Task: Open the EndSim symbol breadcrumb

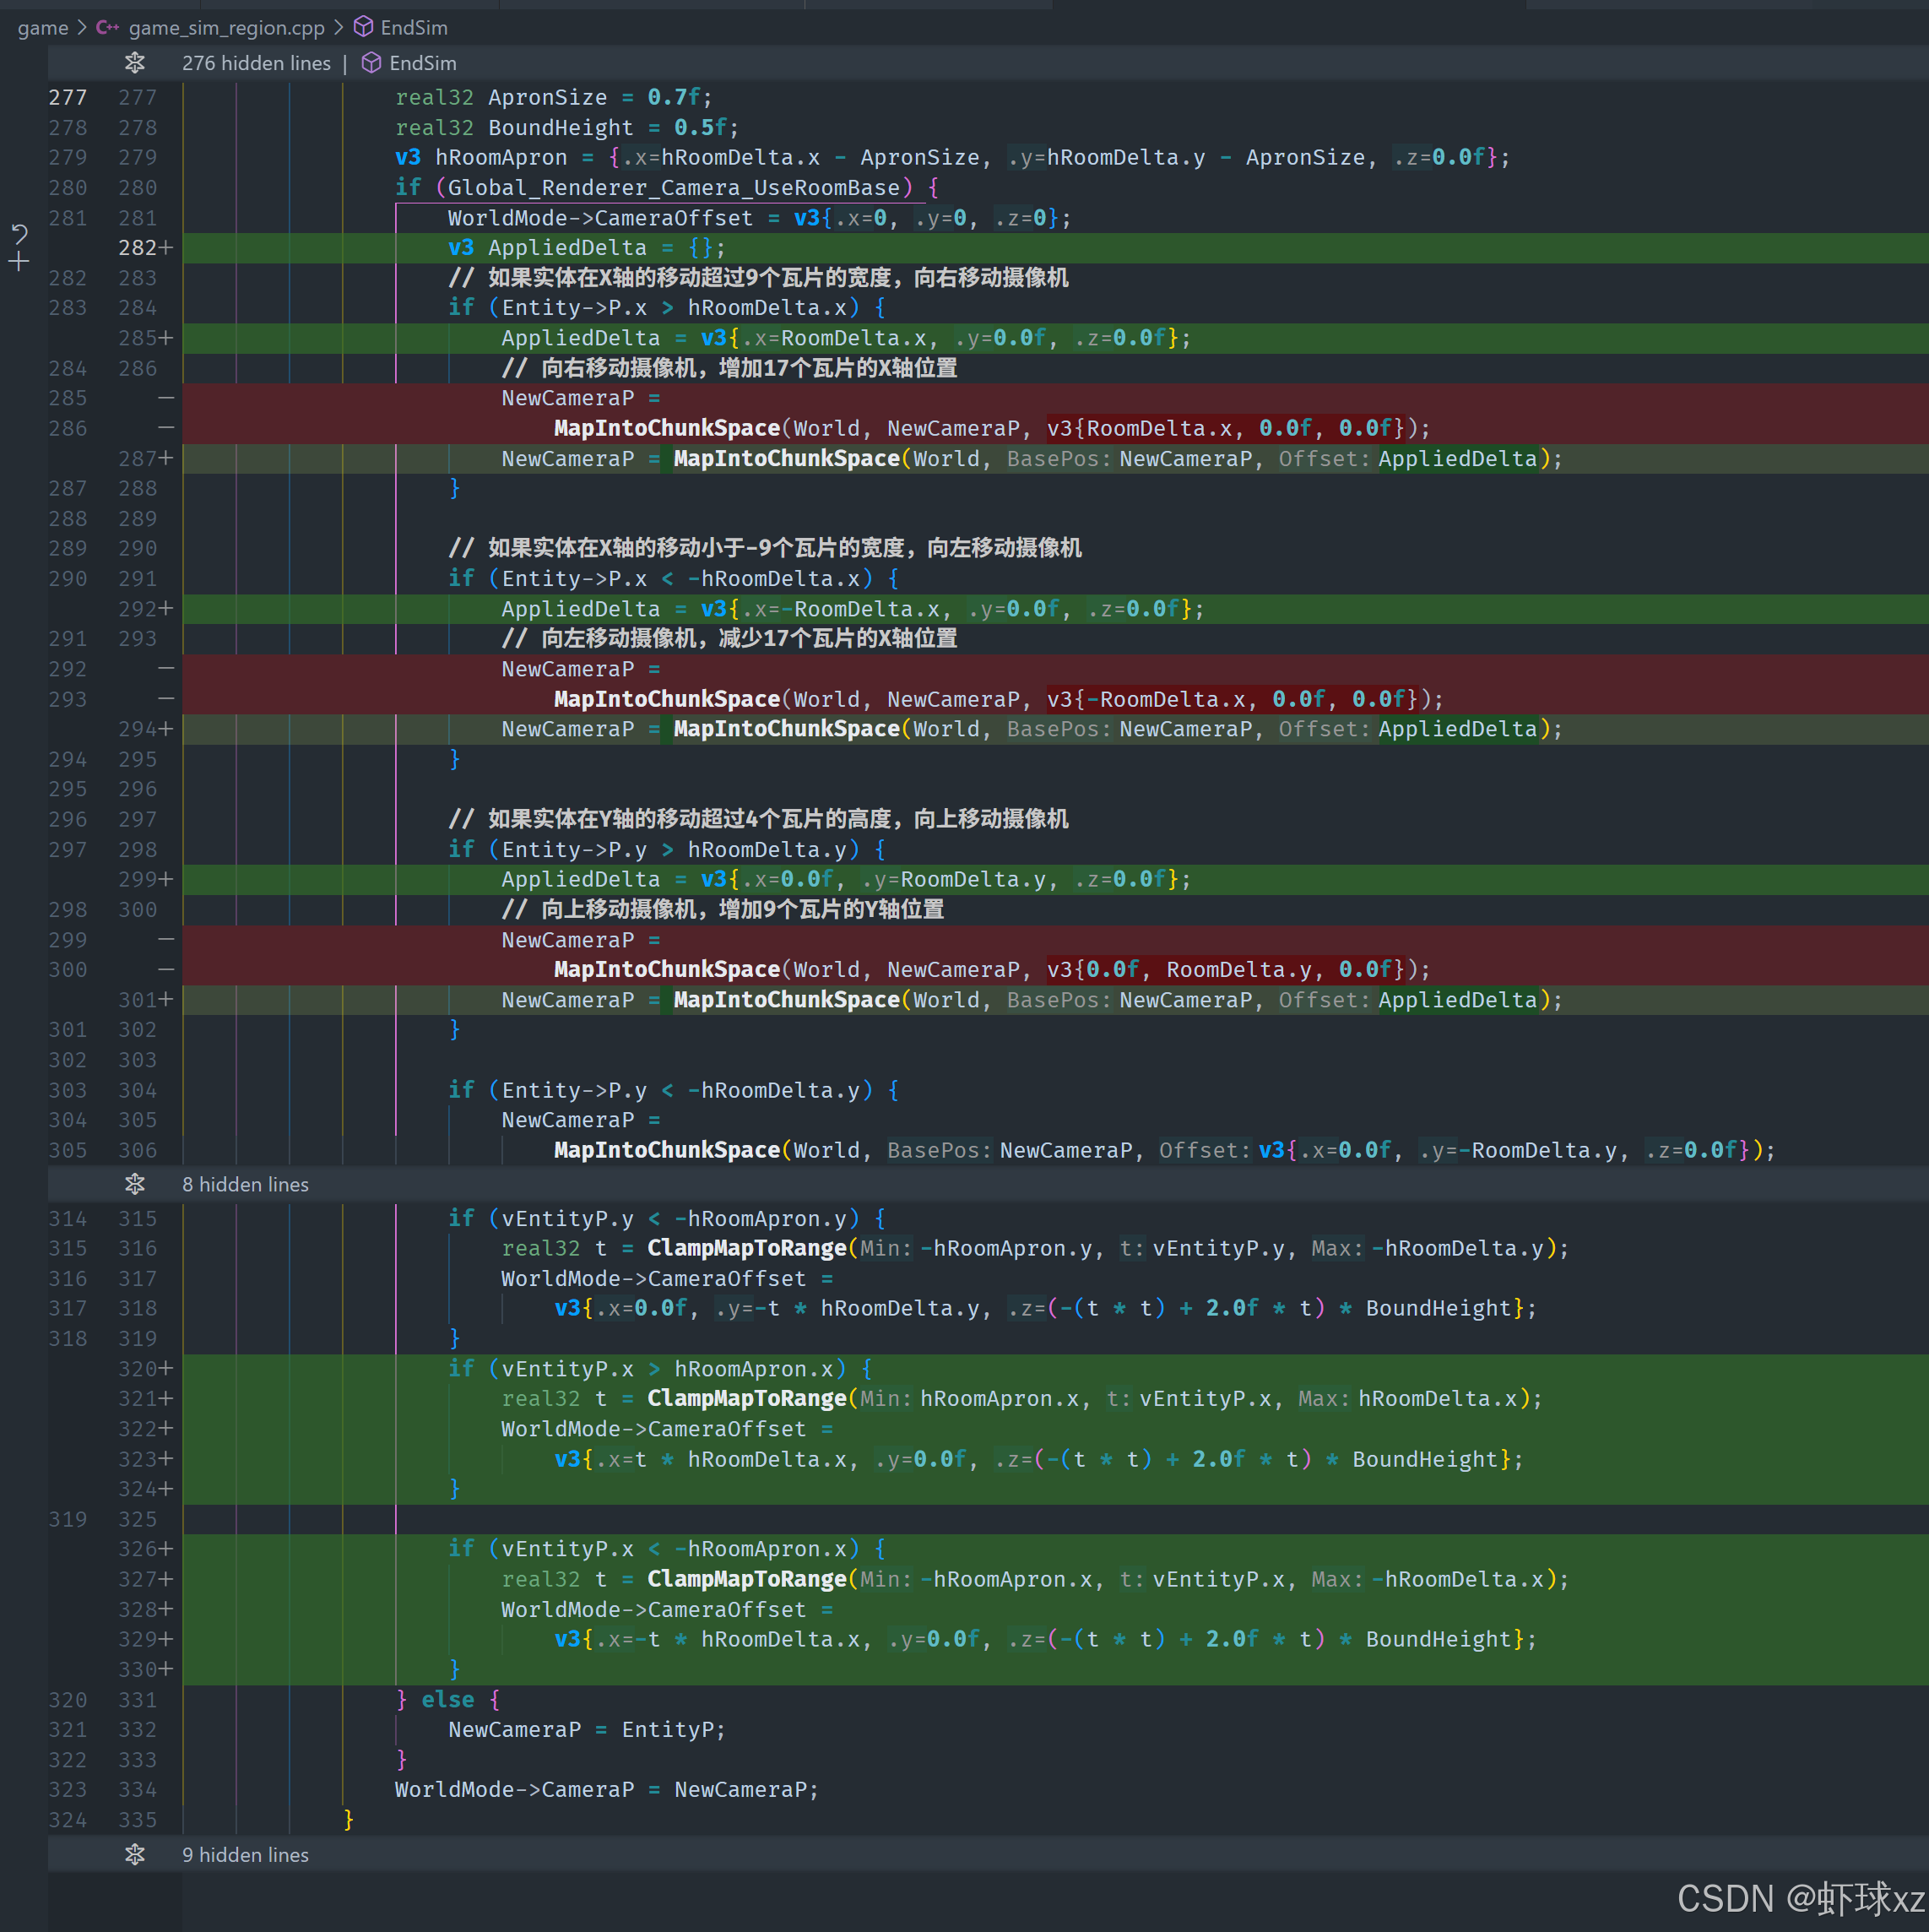Action: pyautogui.click(x=414, y=28)
